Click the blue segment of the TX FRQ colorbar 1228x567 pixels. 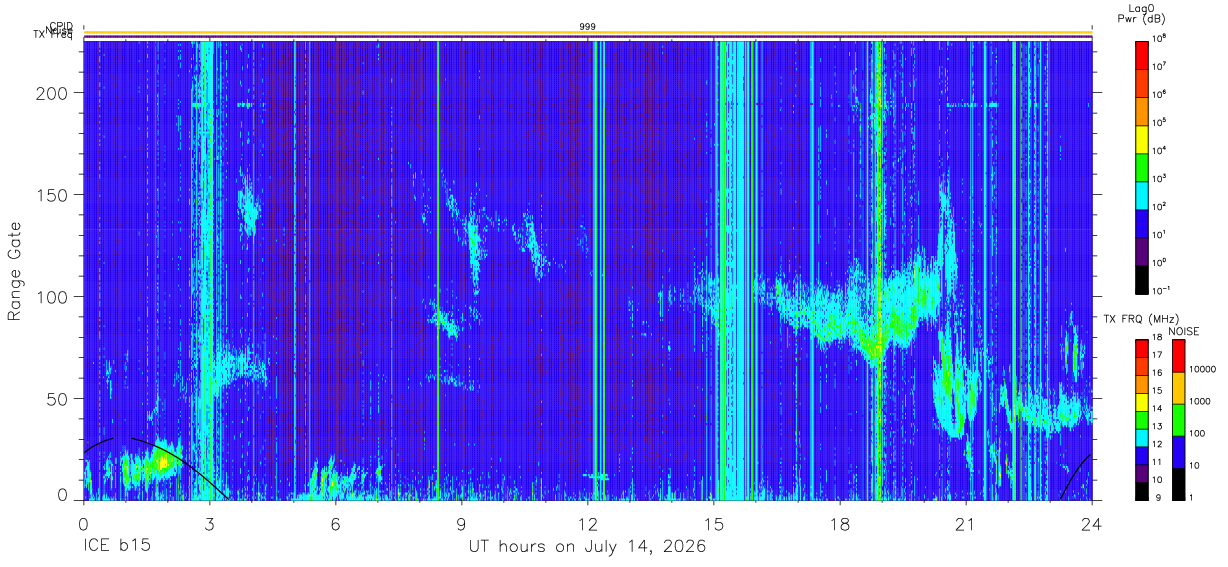(1142, 456)
